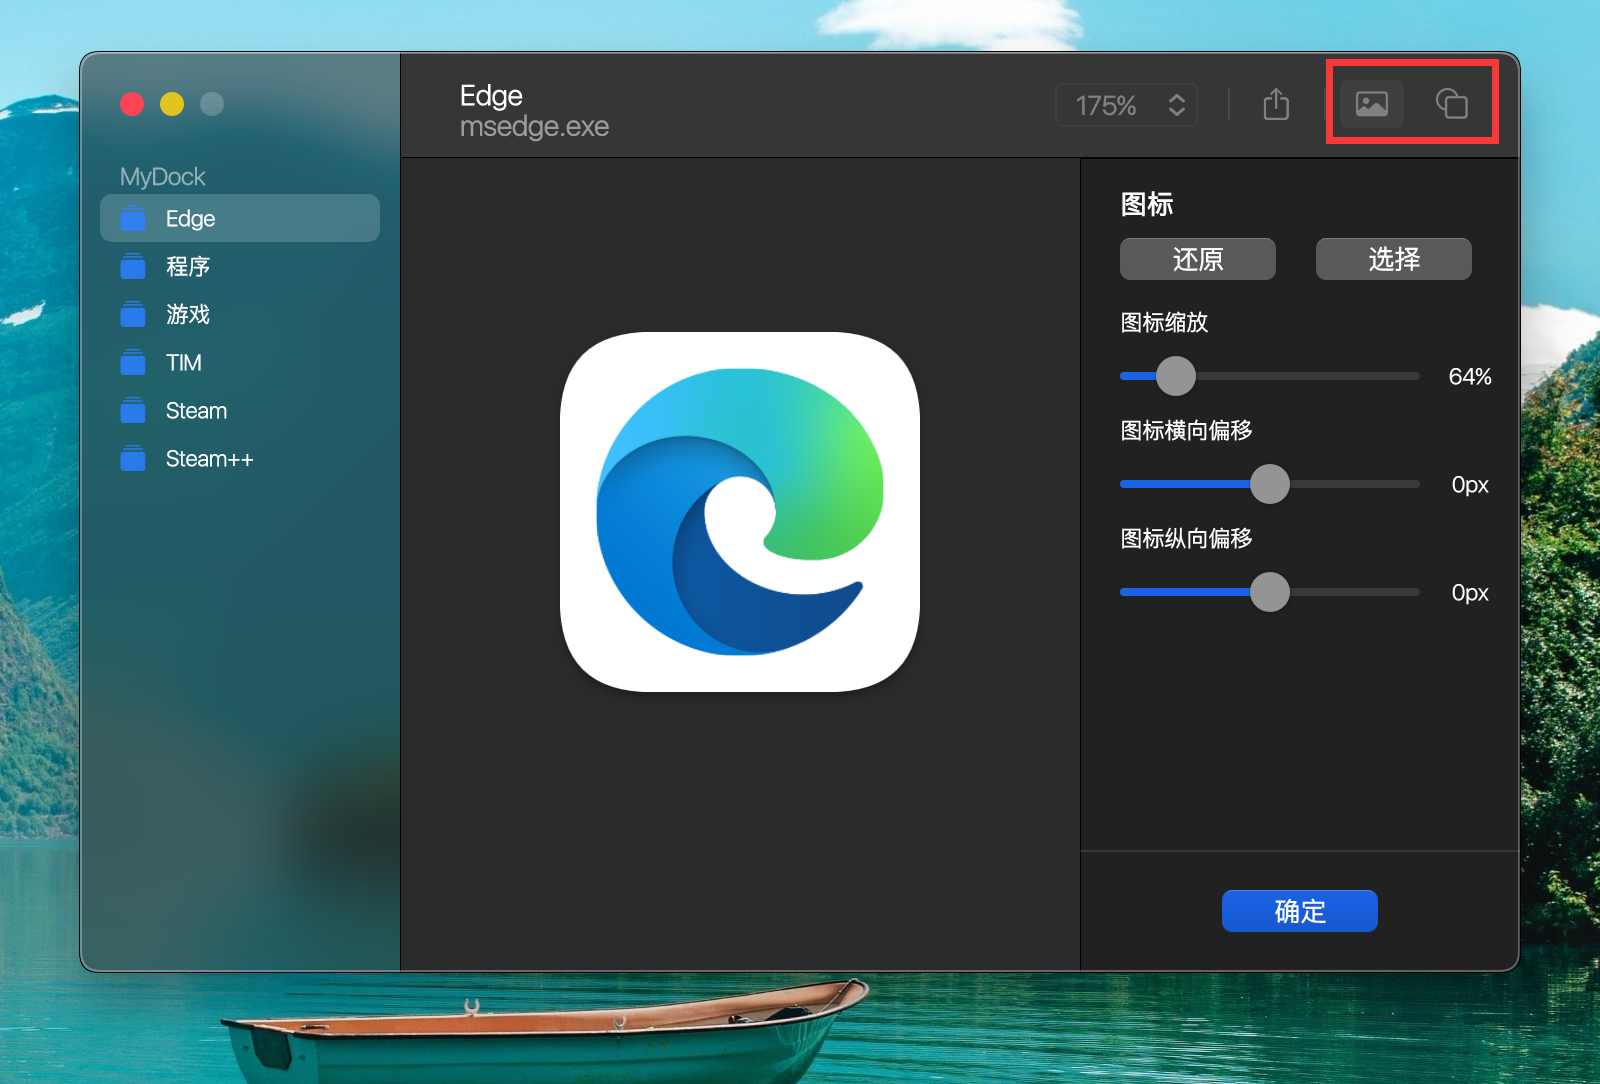
Task: Select the image view toolbar icon
Action: click(x=1371, y=104)
